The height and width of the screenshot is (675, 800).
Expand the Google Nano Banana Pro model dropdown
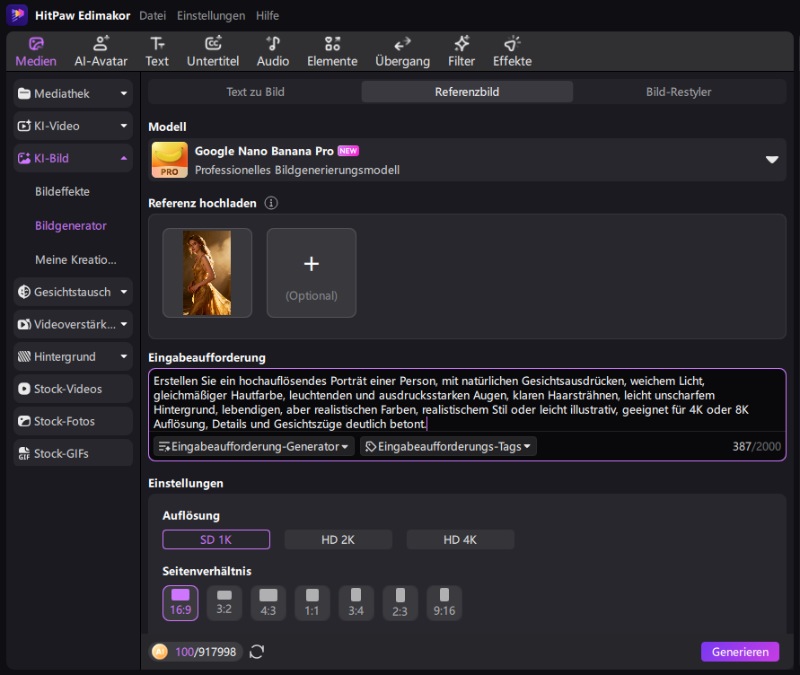point(771,160)
